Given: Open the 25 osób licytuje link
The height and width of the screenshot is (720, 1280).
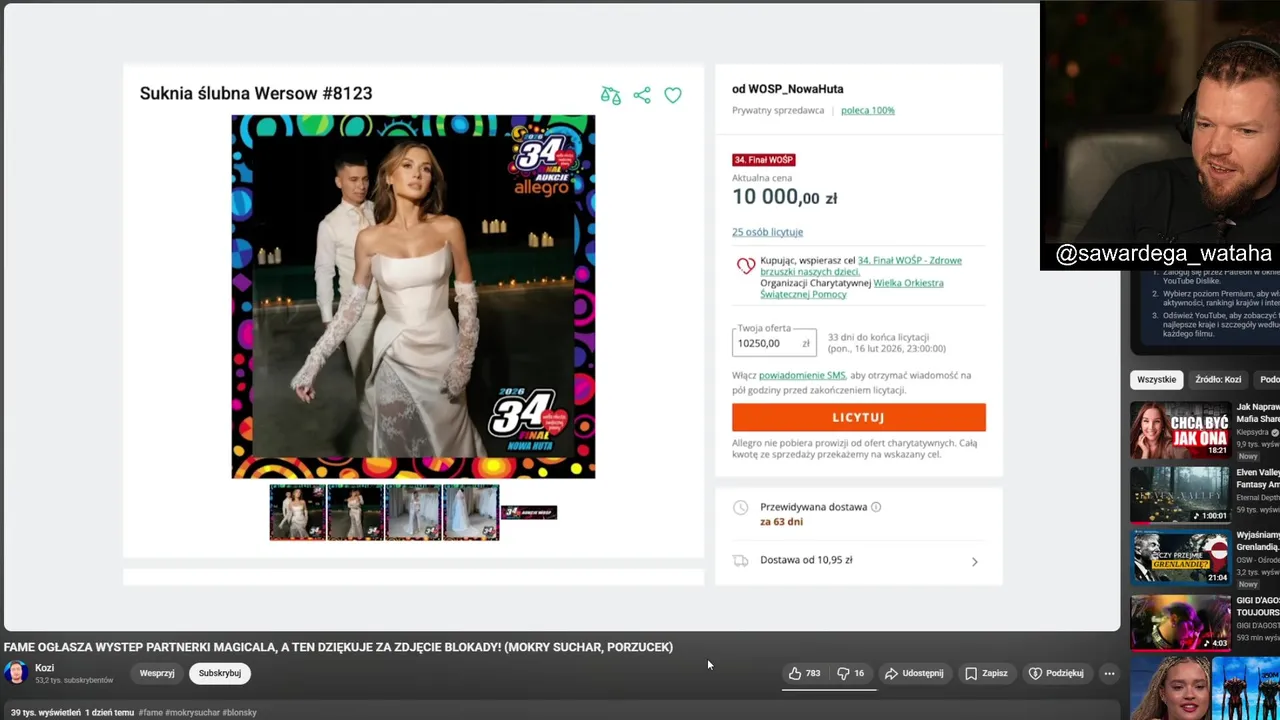Looking at the screenshot, I should [767, 232].
